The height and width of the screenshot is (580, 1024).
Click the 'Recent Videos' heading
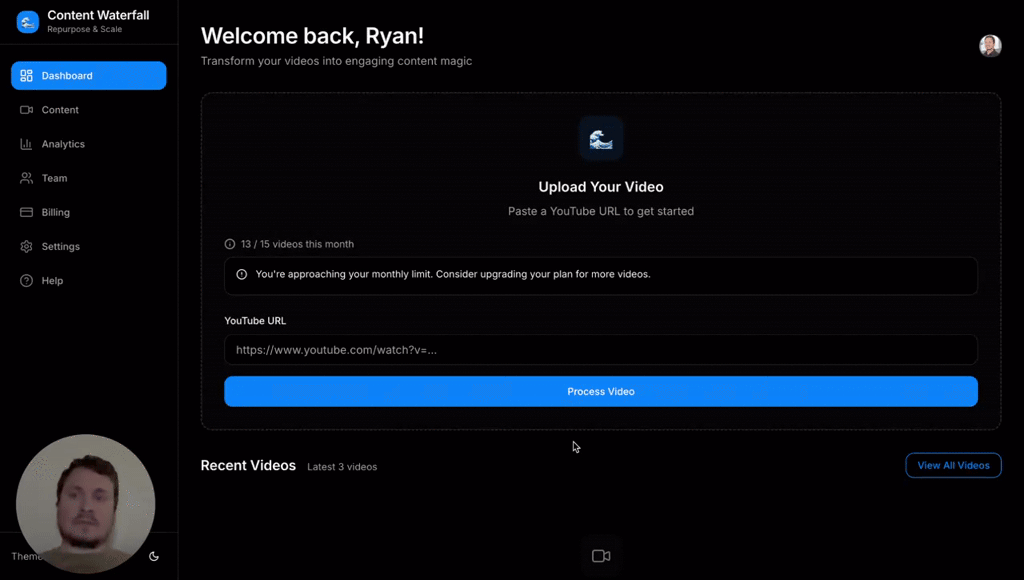pos(248,466)
